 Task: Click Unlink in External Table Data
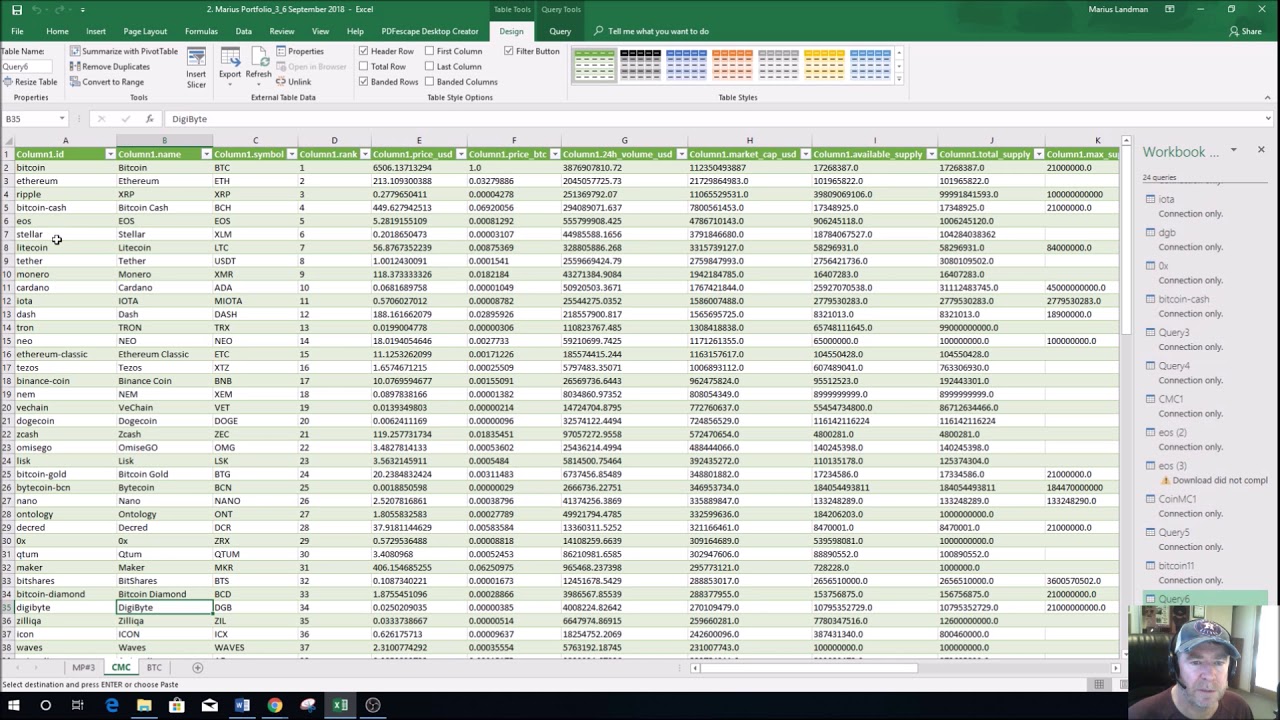click(x=293, y=82)
